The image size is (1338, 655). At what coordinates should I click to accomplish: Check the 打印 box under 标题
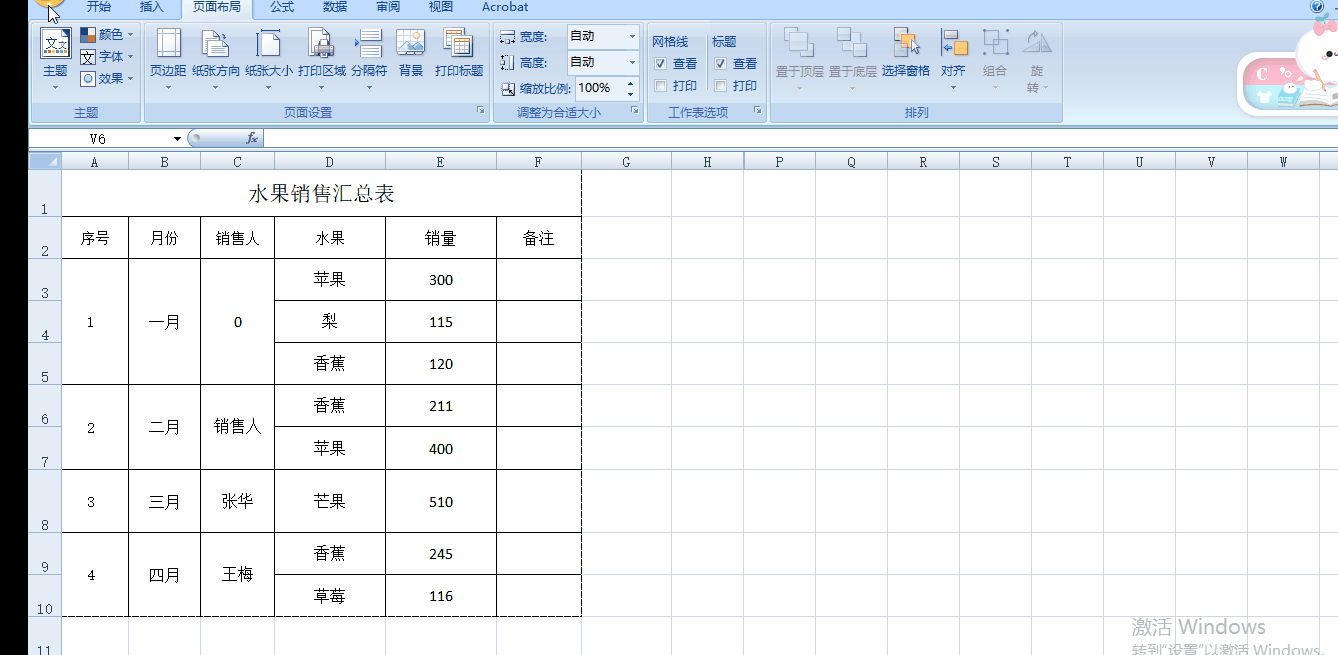(721, 85)
